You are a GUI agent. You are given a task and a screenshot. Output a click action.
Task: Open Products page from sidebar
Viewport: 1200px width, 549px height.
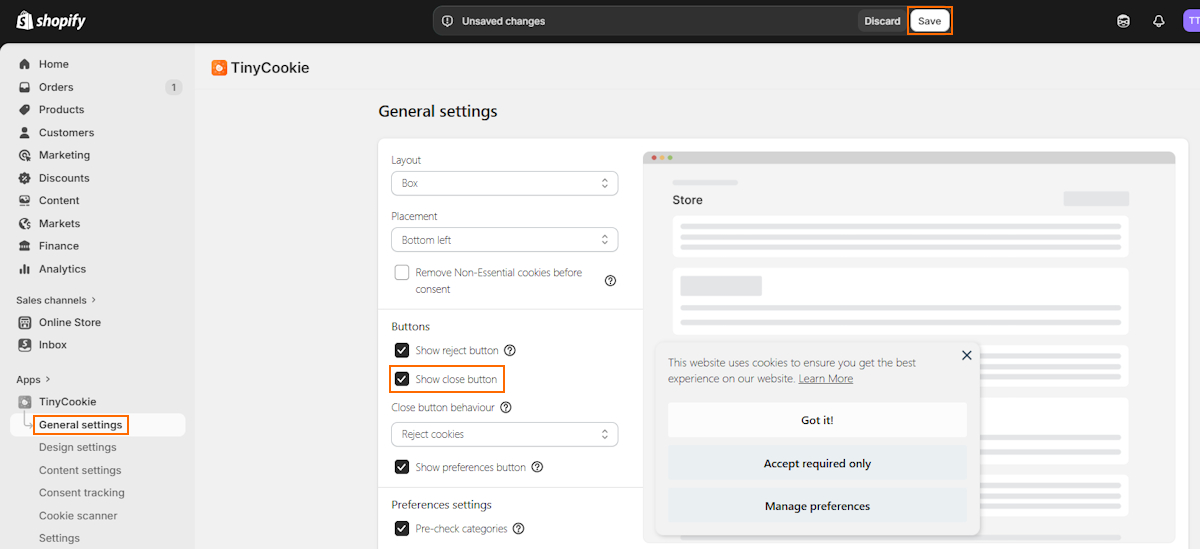(x=61, y=110)
